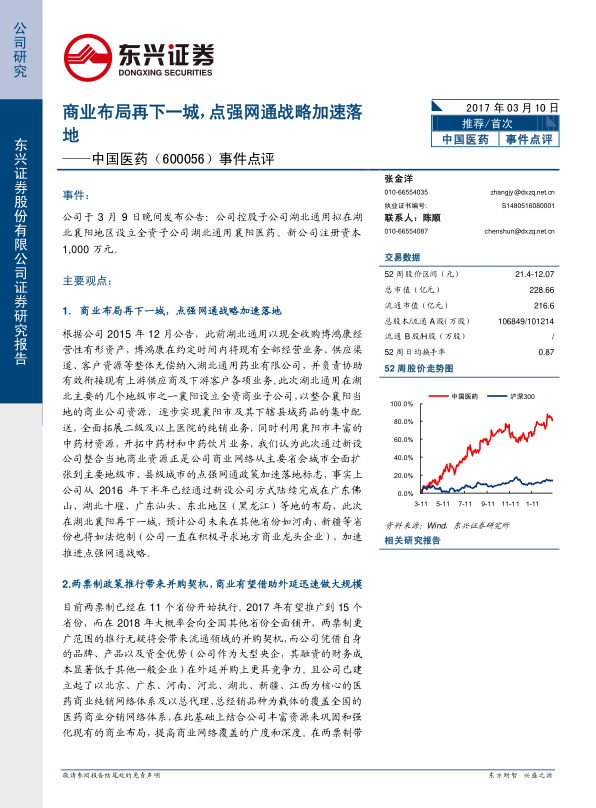Click the rating text 推荐/首次
Screen dimensions: 596x808
(x=487, y=124)
